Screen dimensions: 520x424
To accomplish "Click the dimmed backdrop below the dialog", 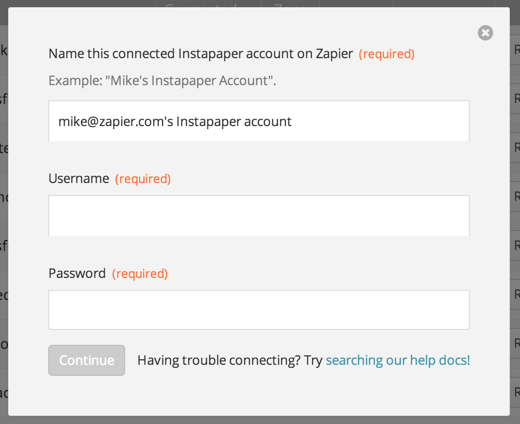I will click(x=260, y=420).
